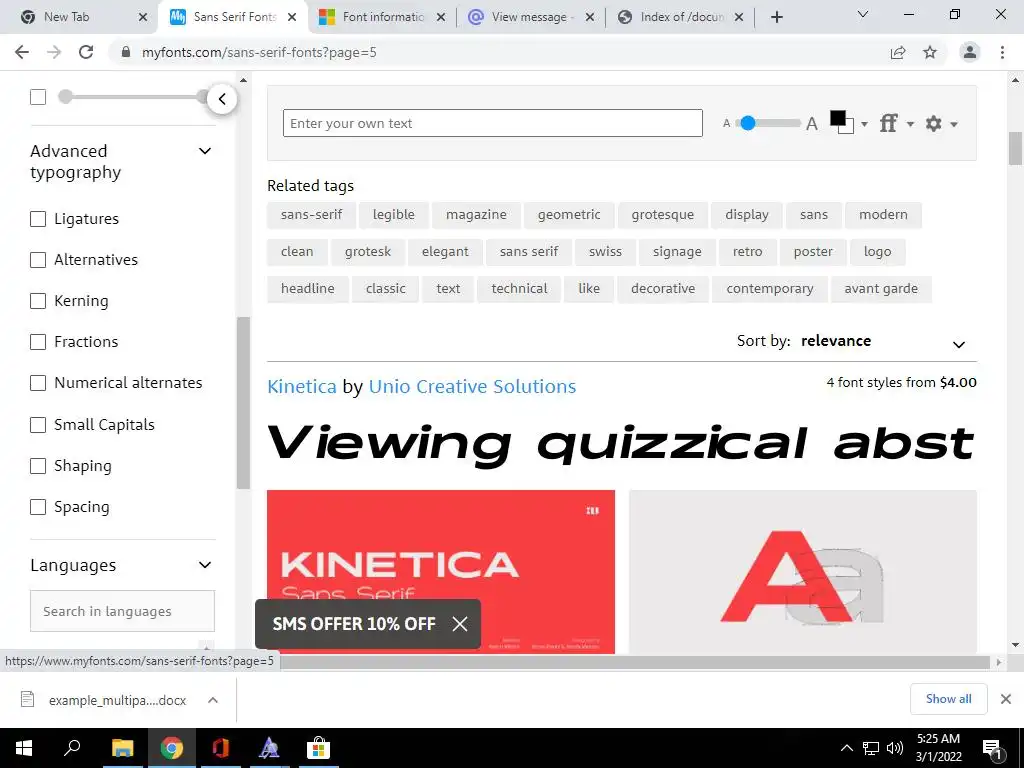Click the browser back arrow
Viewport: 1024px width, 768px height.
22,52
